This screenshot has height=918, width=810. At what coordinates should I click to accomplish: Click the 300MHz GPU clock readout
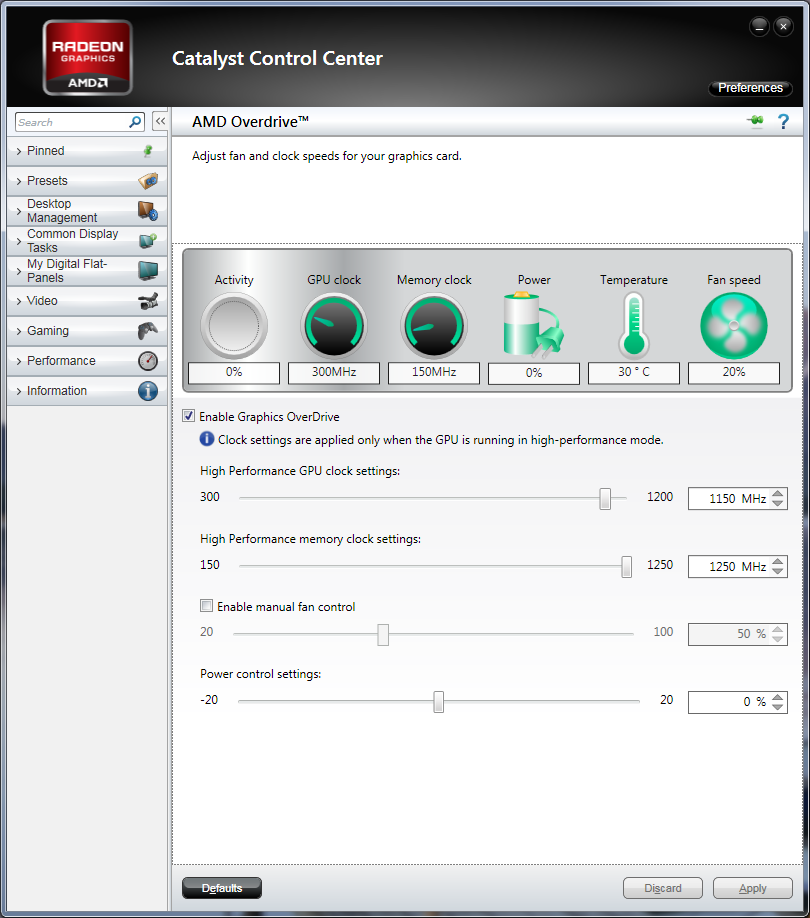[x=334, y=372]
